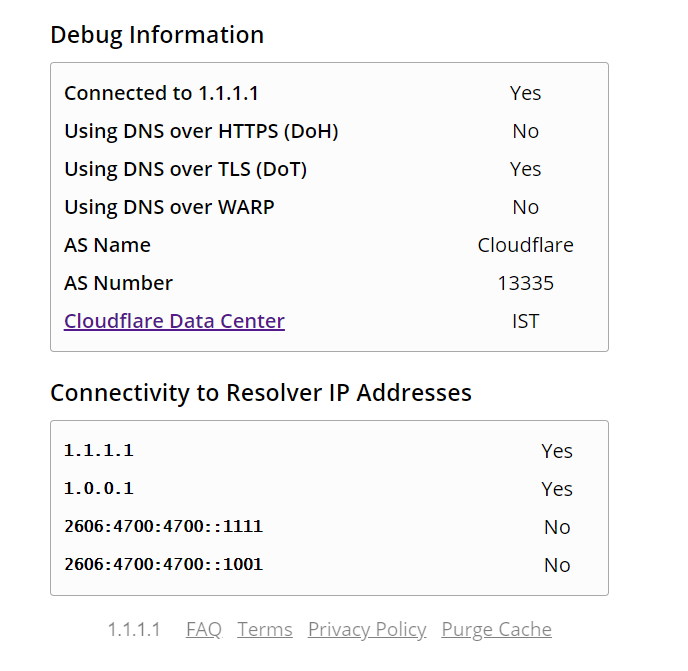The height and width of the screenshot is (671, 688).
Task: Click the Purge Cache link
Action: pyautogui.click(x=496, y=630)
